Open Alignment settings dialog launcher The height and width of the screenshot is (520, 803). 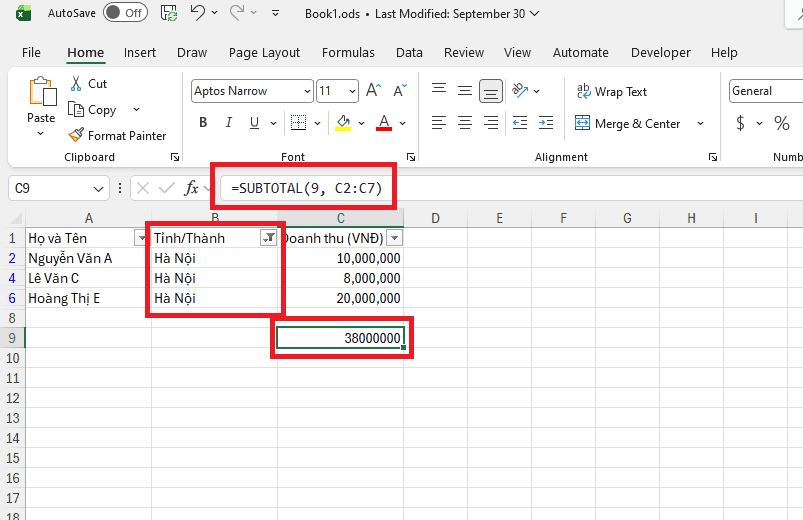(x=713, y=157)
